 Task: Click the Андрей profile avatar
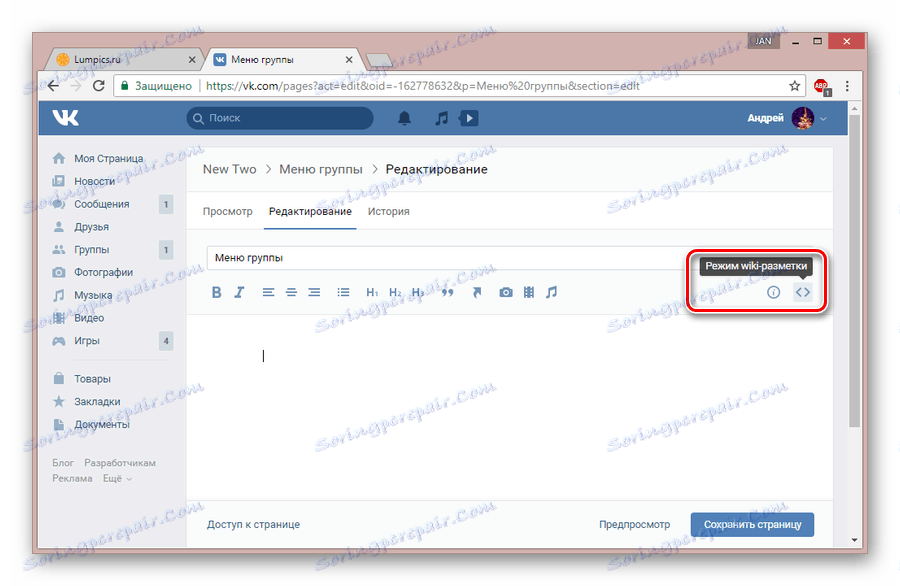802,118
